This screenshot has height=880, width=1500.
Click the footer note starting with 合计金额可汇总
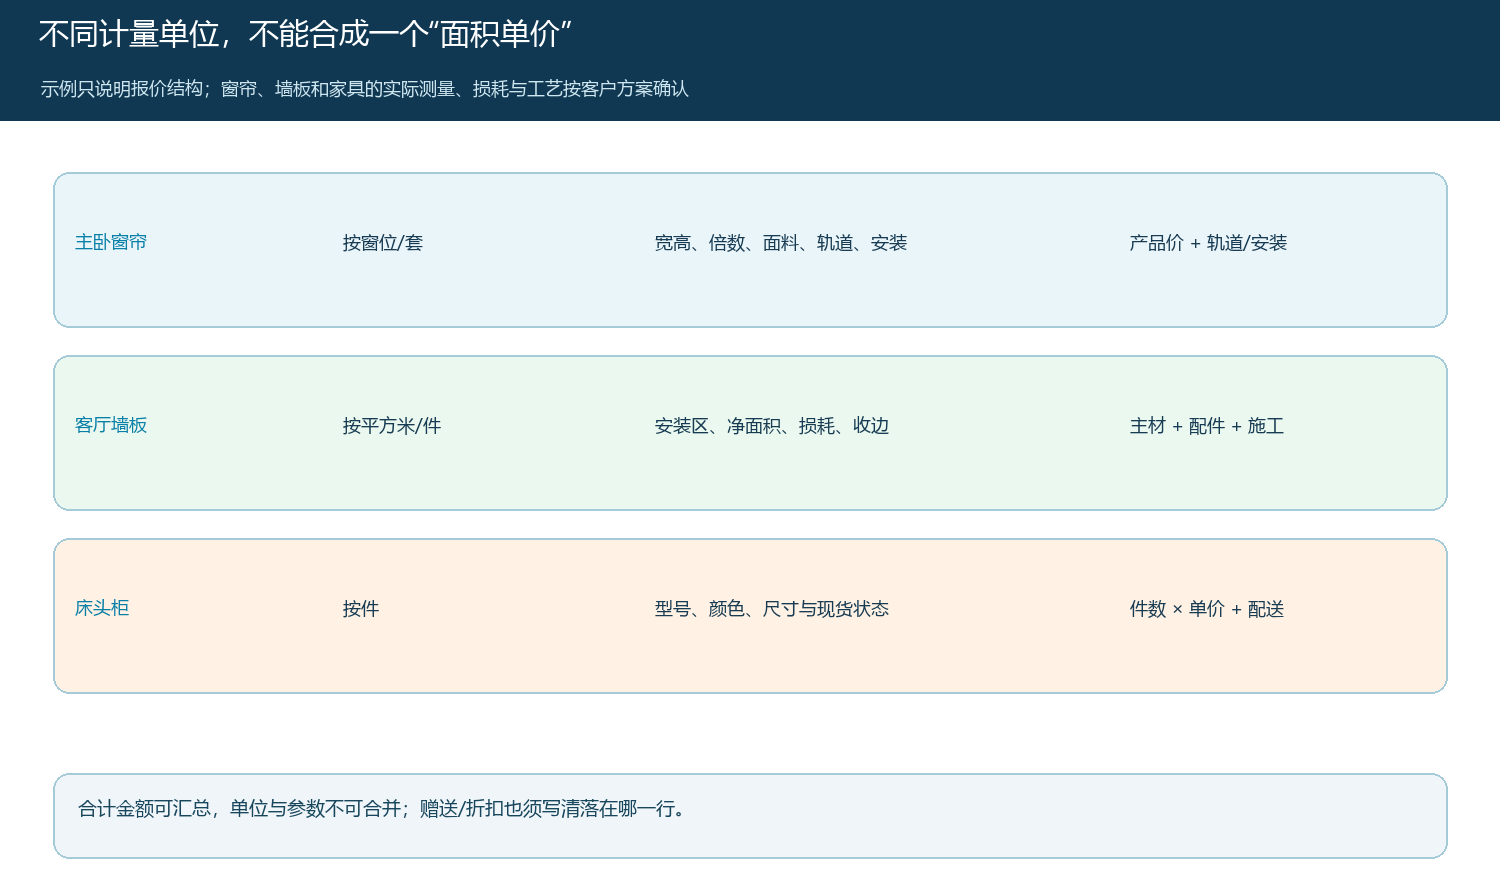(384, 808)
